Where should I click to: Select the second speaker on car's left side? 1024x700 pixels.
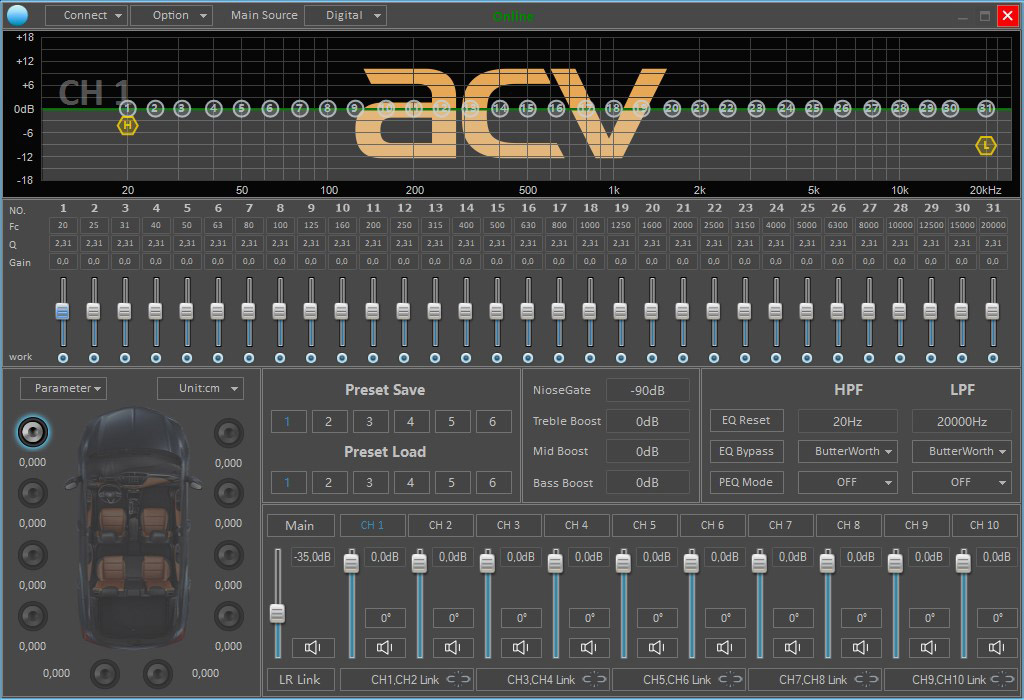(x=33, y=493)
